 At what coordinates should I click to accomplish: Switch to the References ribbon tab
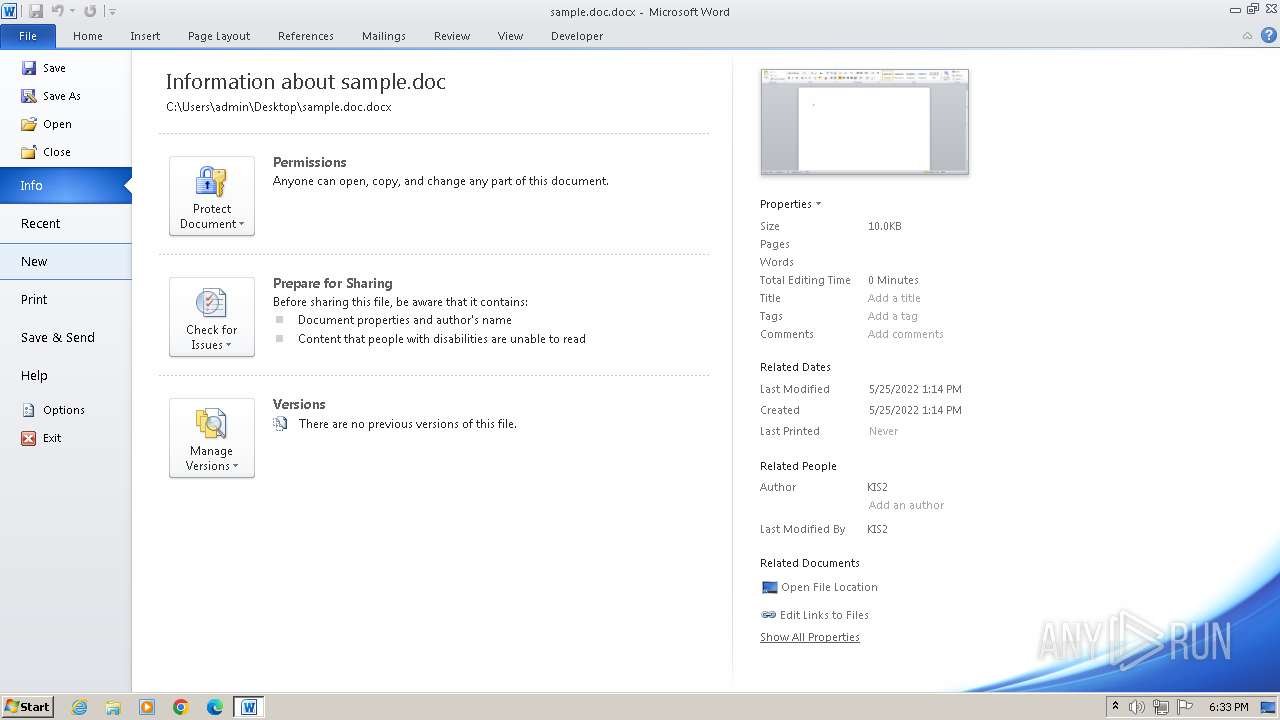306,36
